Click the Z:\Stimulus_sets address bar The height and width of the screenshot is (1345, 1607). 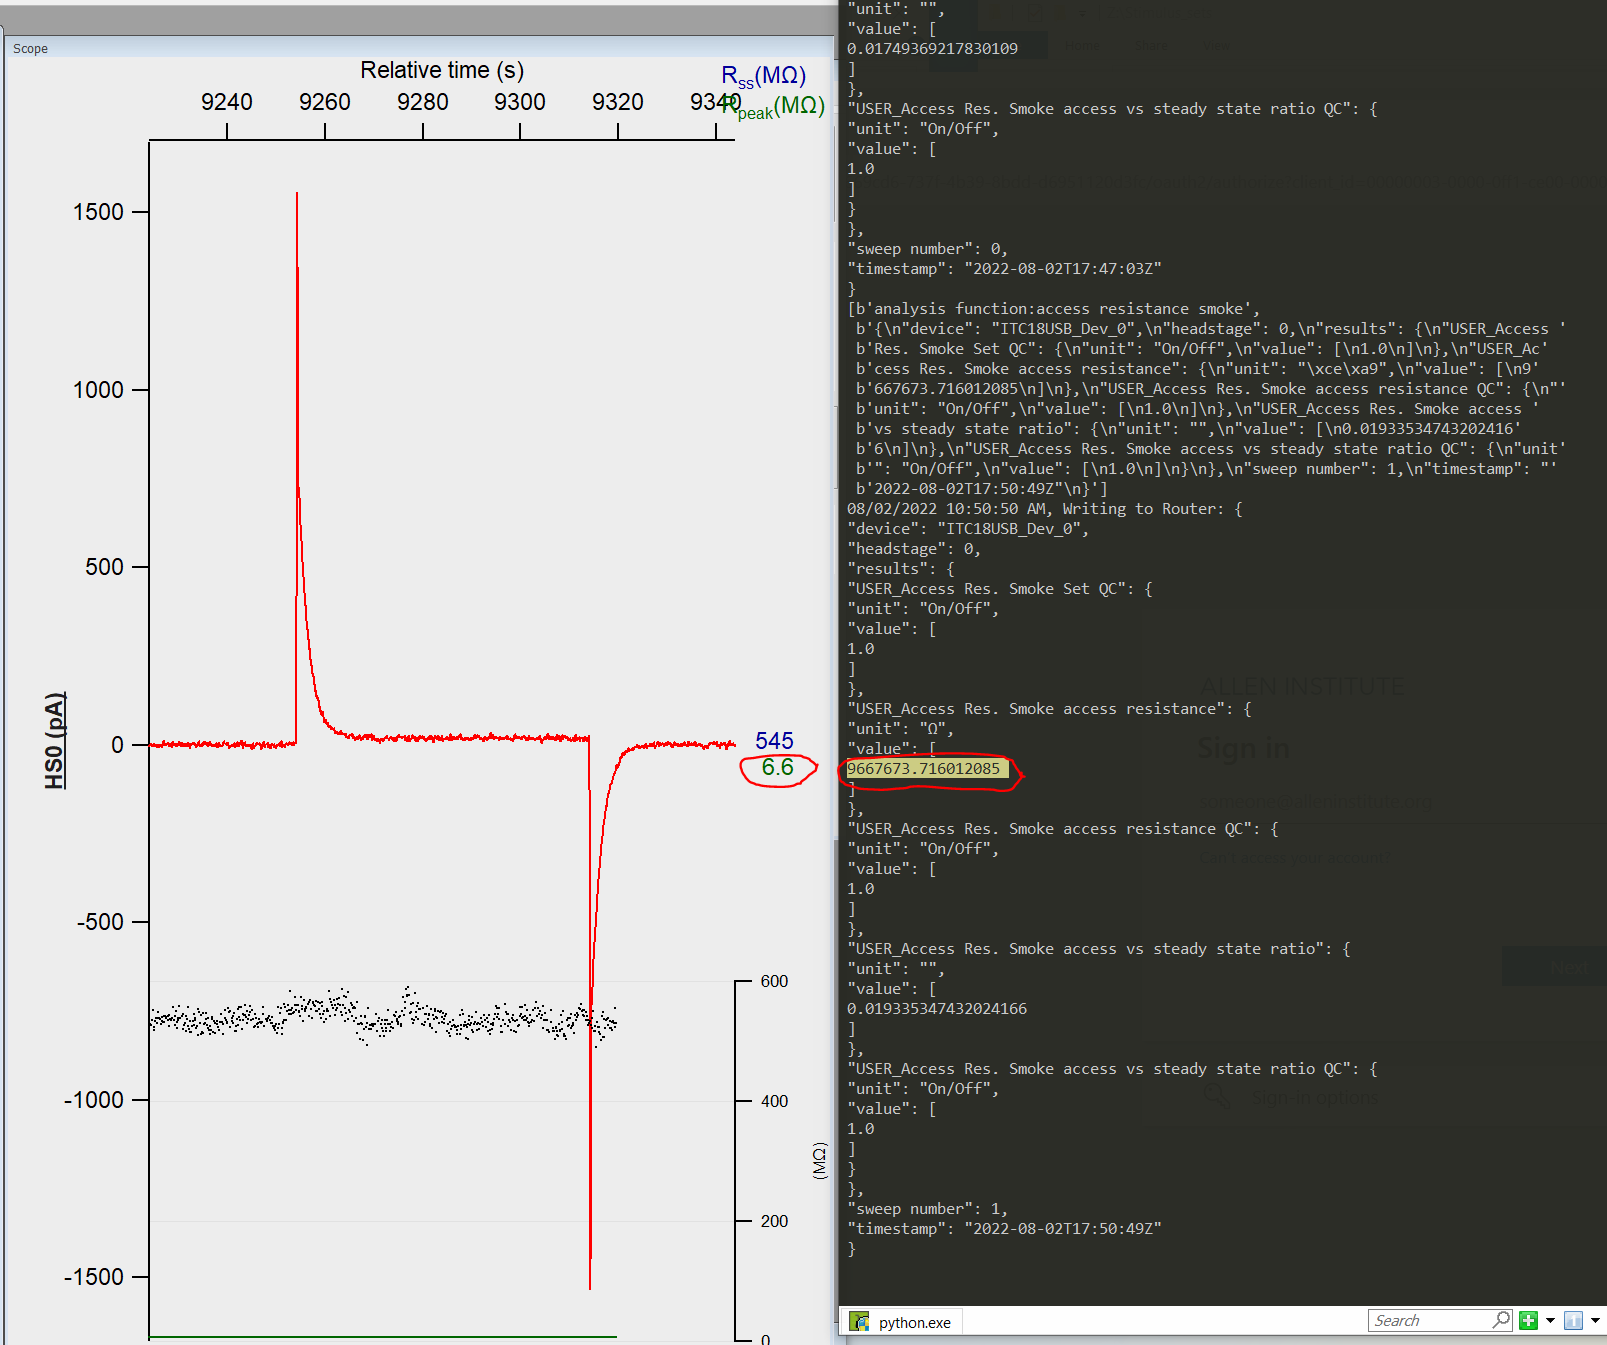(1160, 13)
